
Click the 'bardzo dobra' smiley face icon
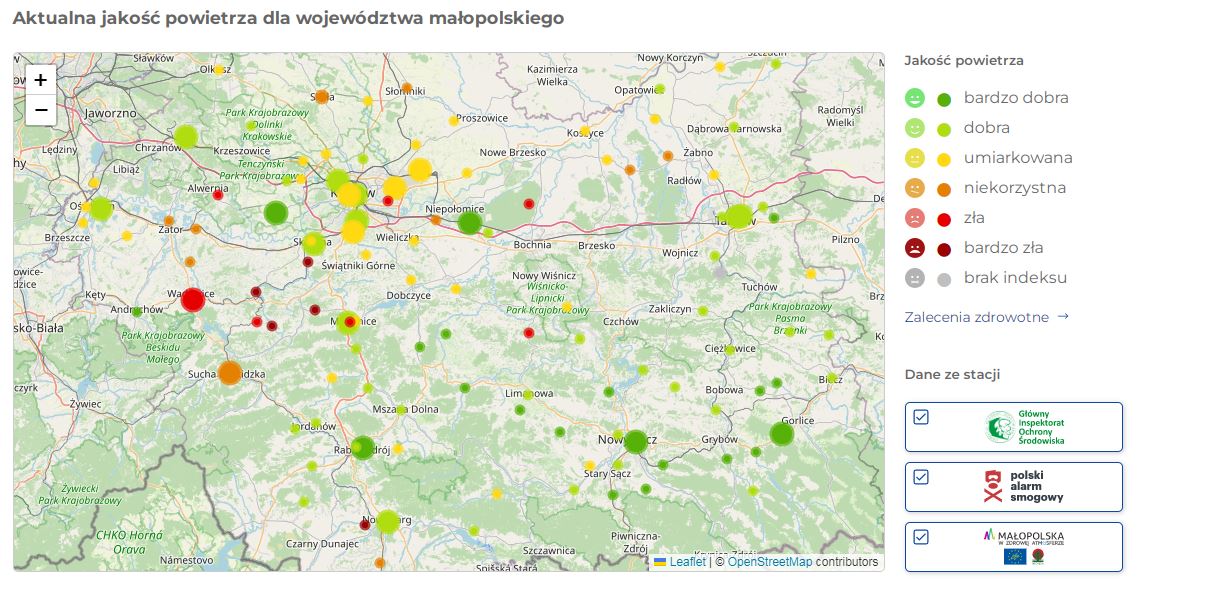pyautogui.click(x=915, y=98)
